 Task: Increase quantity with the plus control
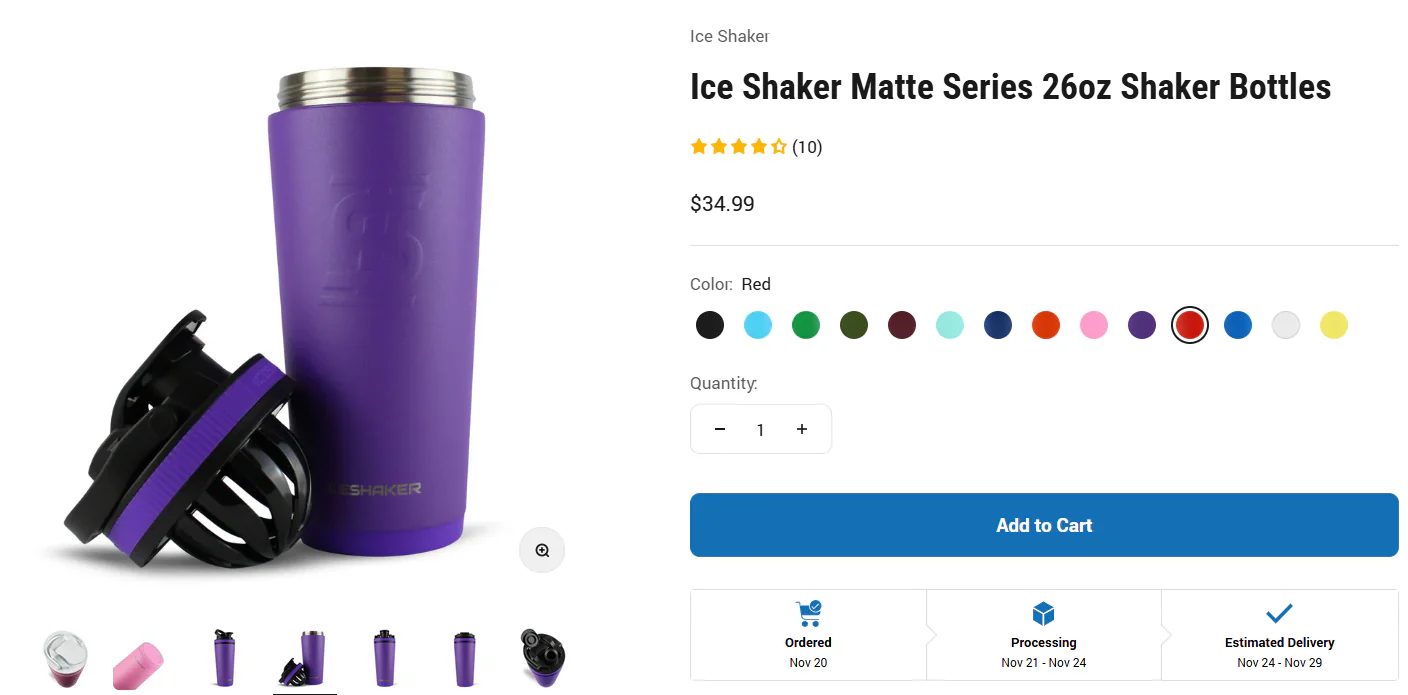coord(801,428)
